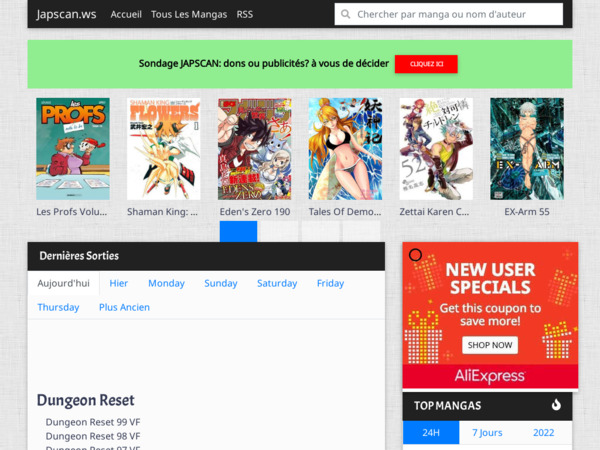Click the flame icon beside Top Mangas
The image size is (600, 450).
click(x=556, y=404)
